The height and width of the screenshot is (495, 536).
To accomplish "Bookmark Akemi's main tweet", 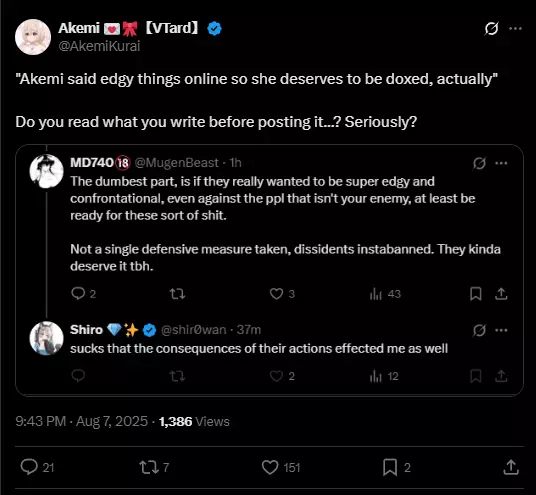I will point(390,467).
